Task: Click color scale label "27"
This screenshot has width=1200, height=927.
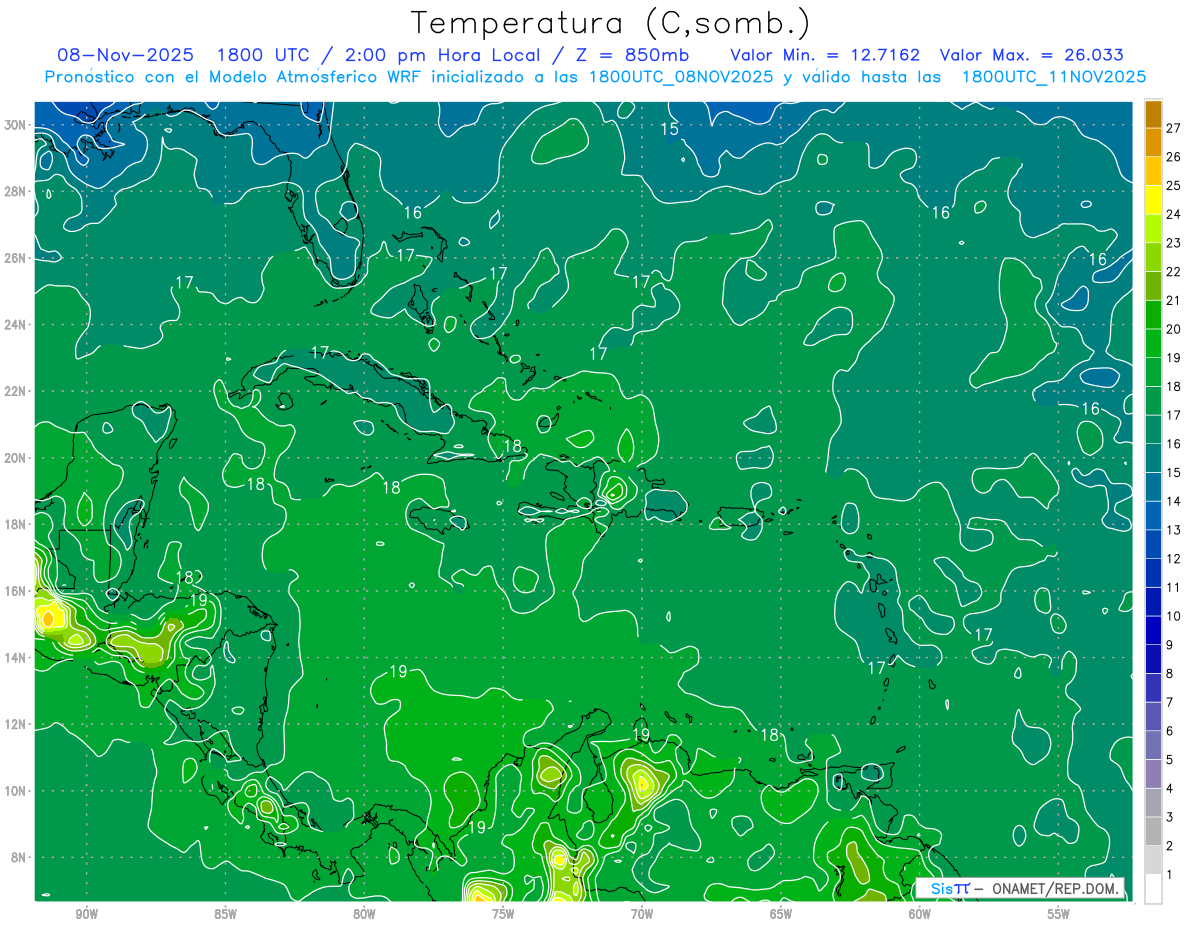Action: coord(1173,128)
